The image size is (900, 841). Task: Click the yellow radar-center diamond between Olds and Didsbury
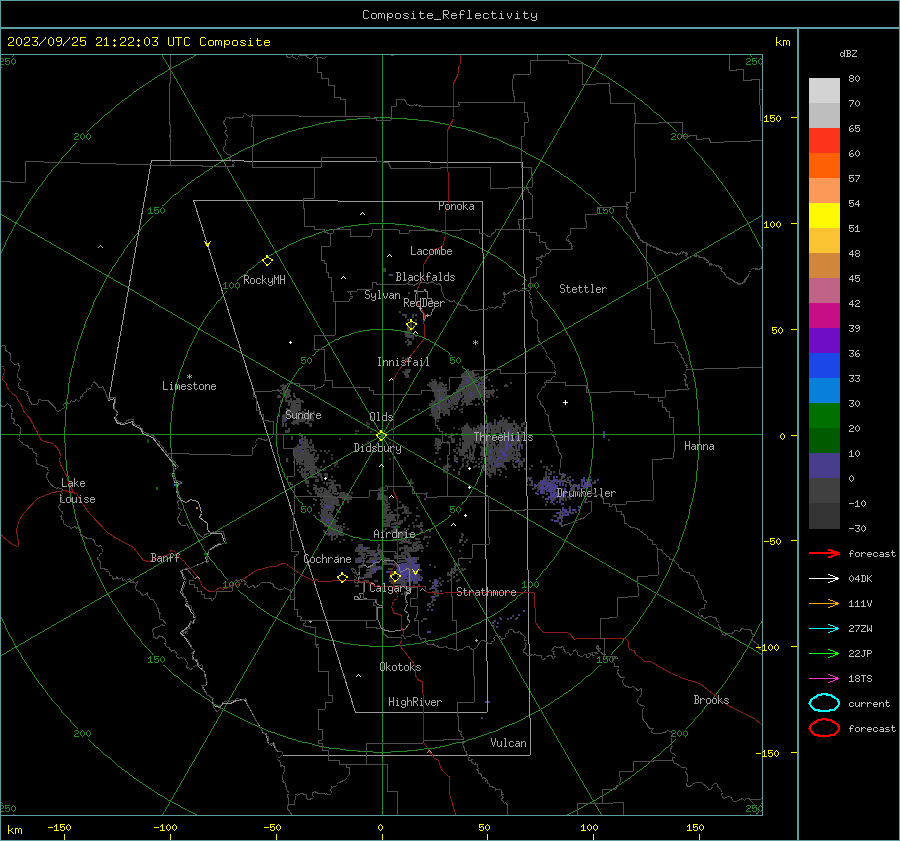(381, 435)
